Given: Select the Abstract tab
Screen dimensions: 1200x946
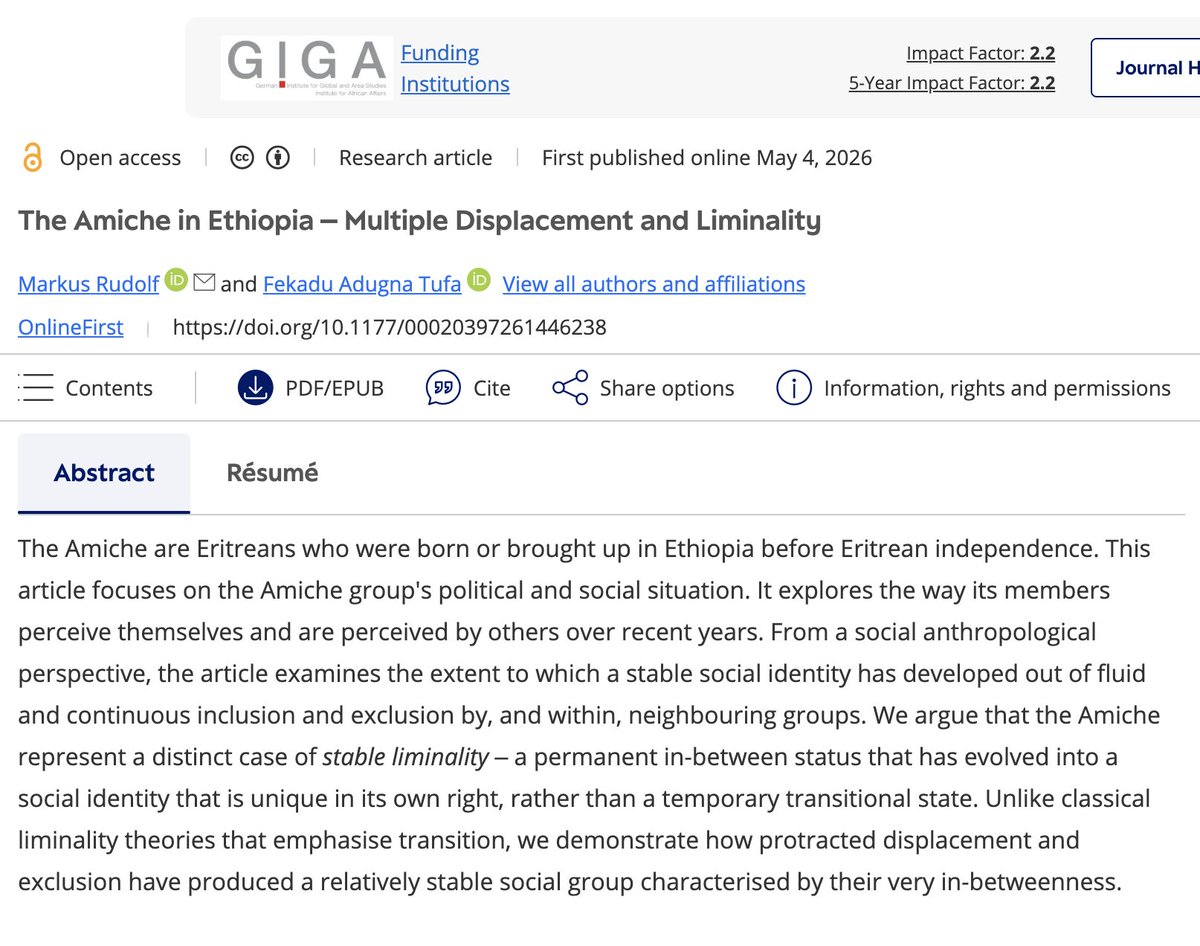Looking at the screenshot, I should (x=104, y=473).
